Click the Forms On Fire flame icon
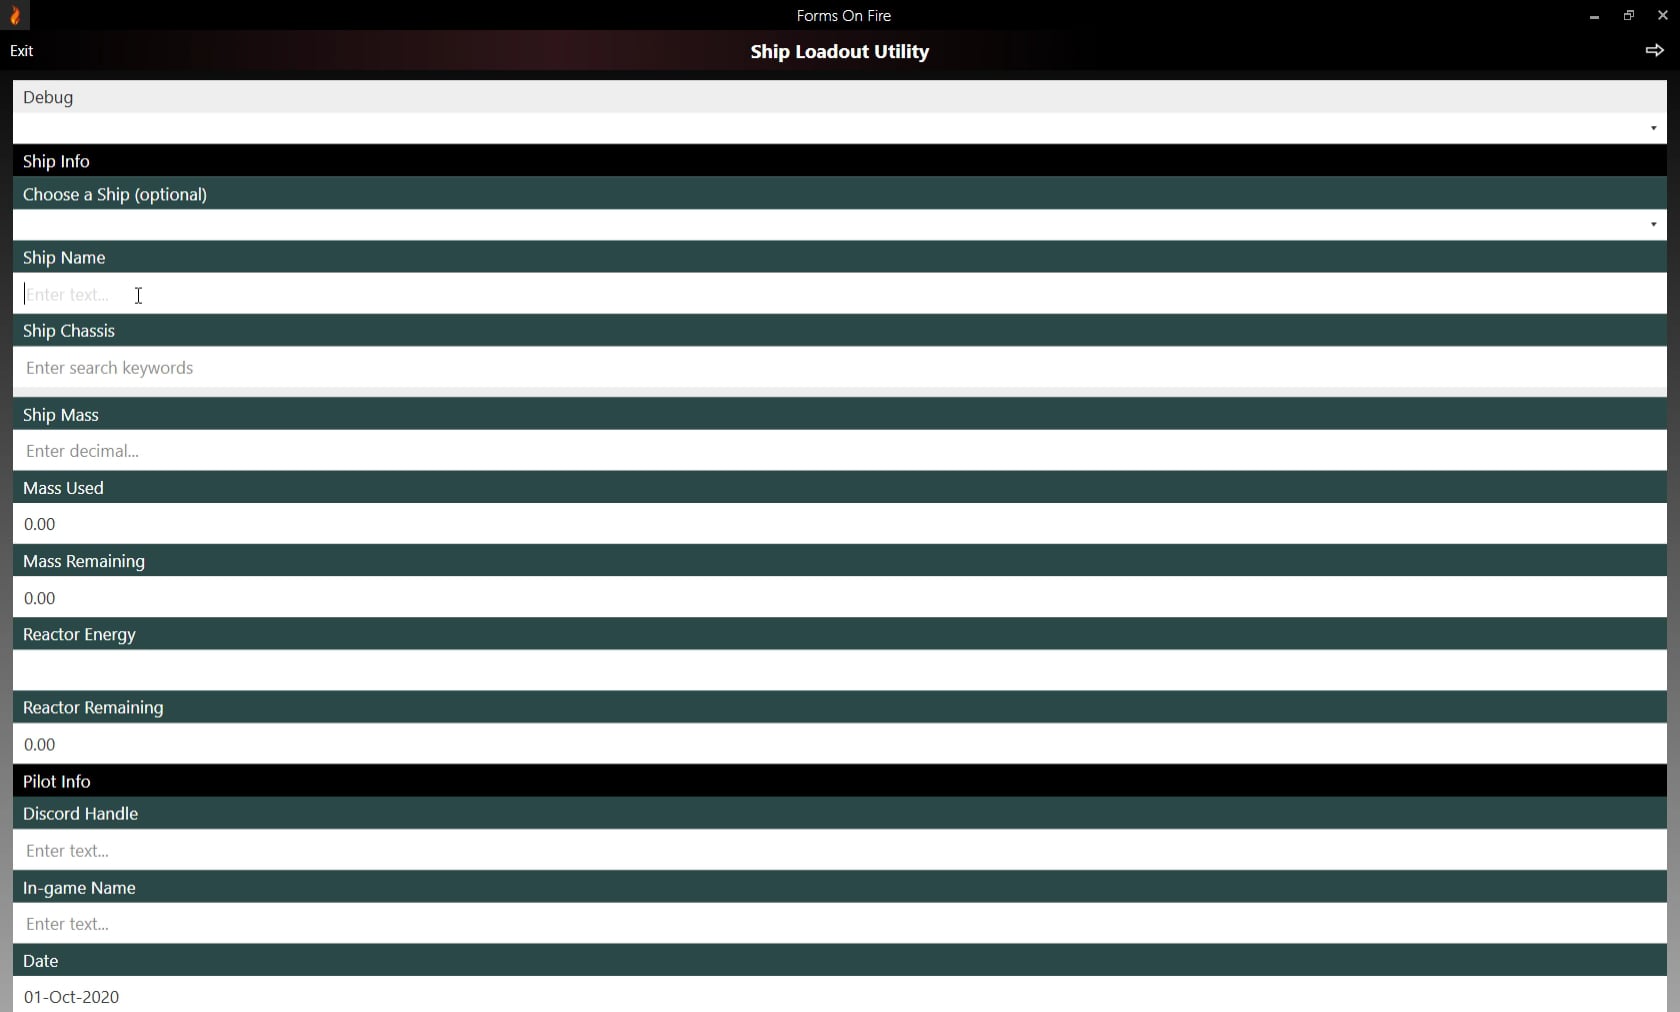The width and height of the screenshot is (1680, 1012). 15,15
